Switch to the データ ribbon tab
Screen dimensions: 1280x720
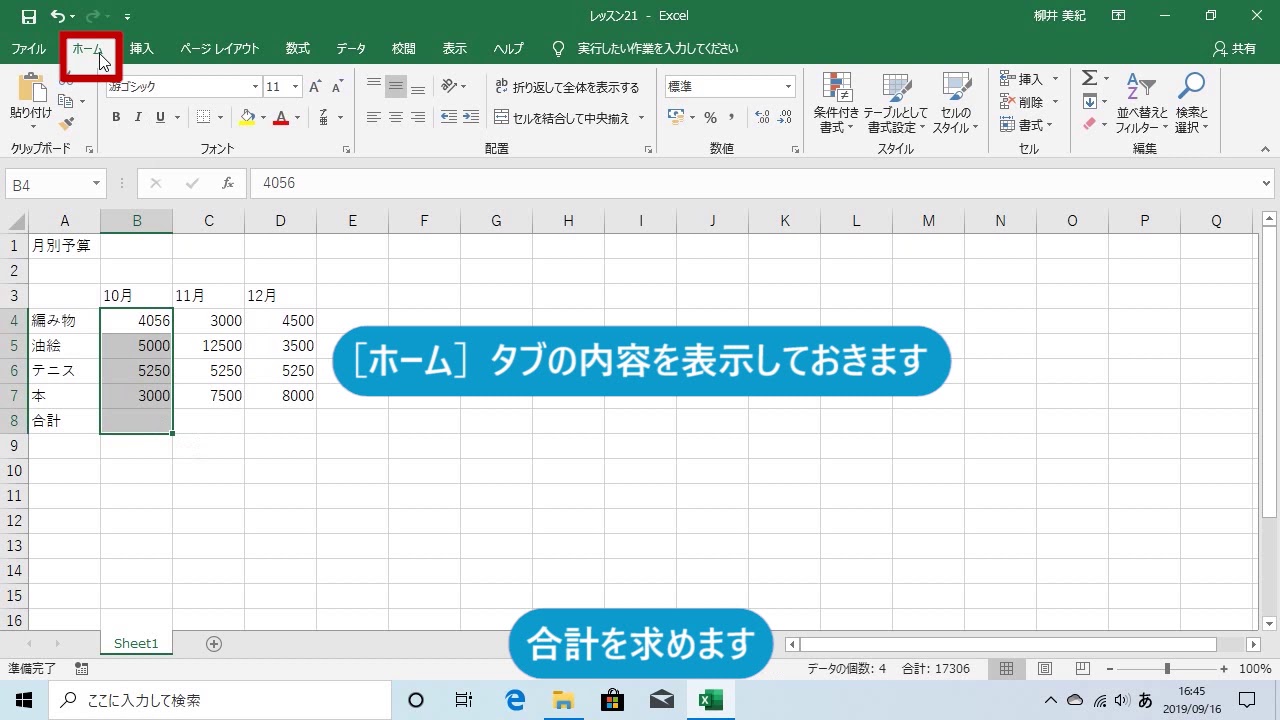(350, 47)
